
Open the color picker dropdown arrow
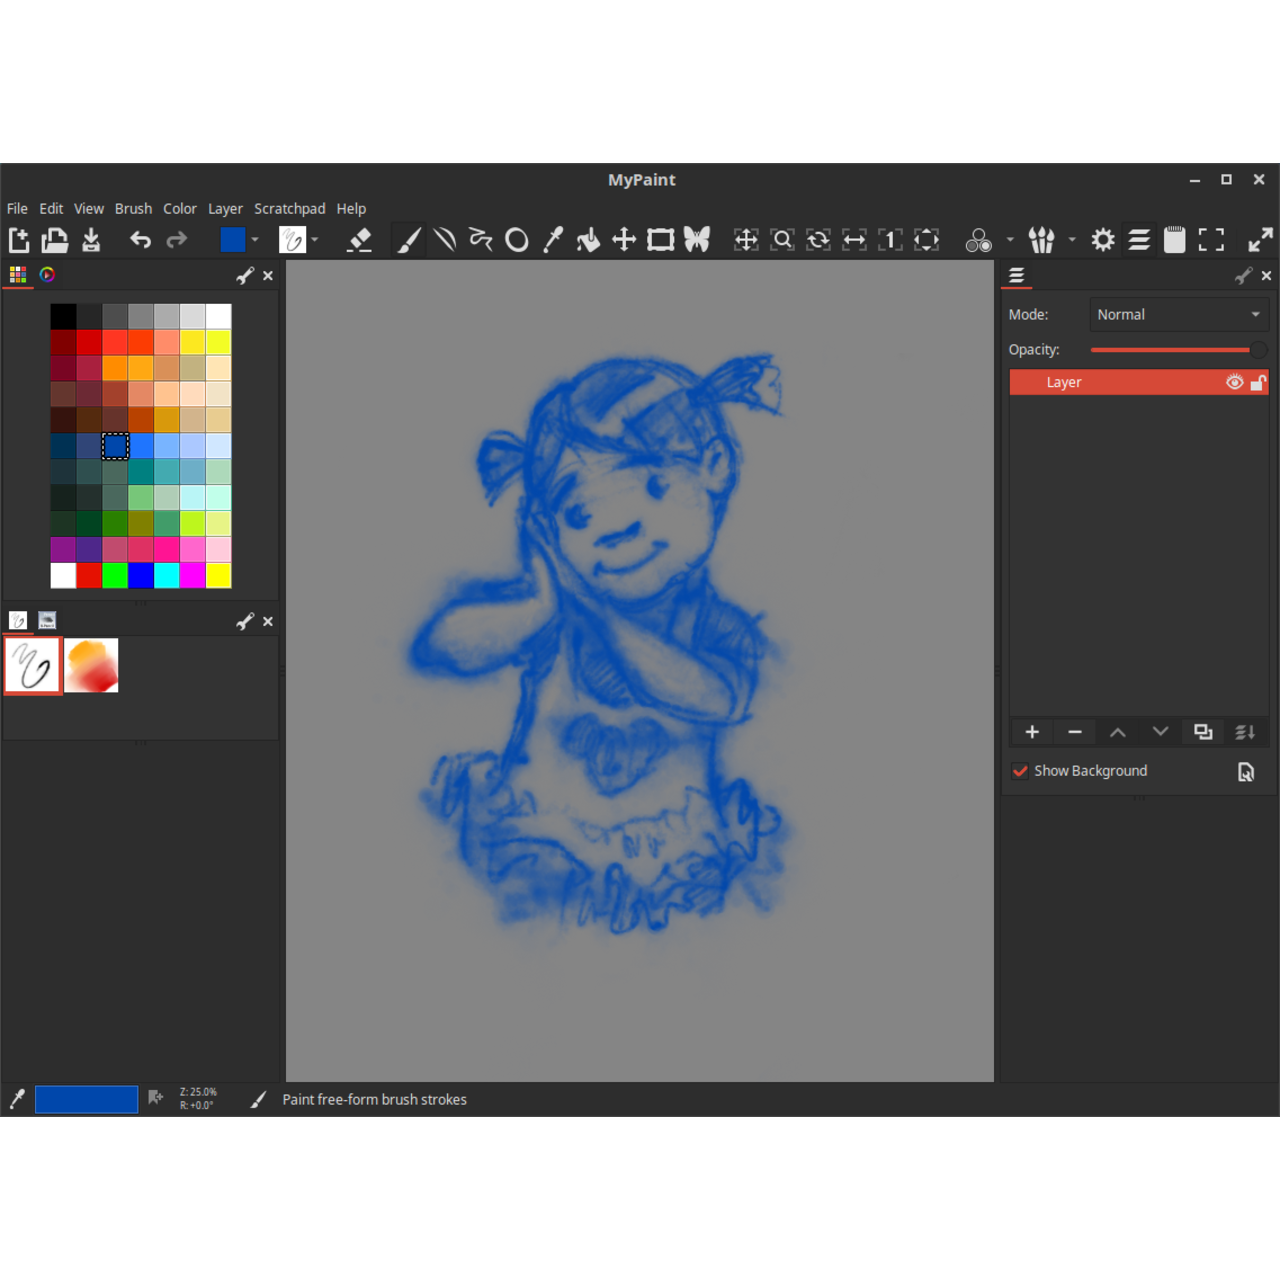256,240
